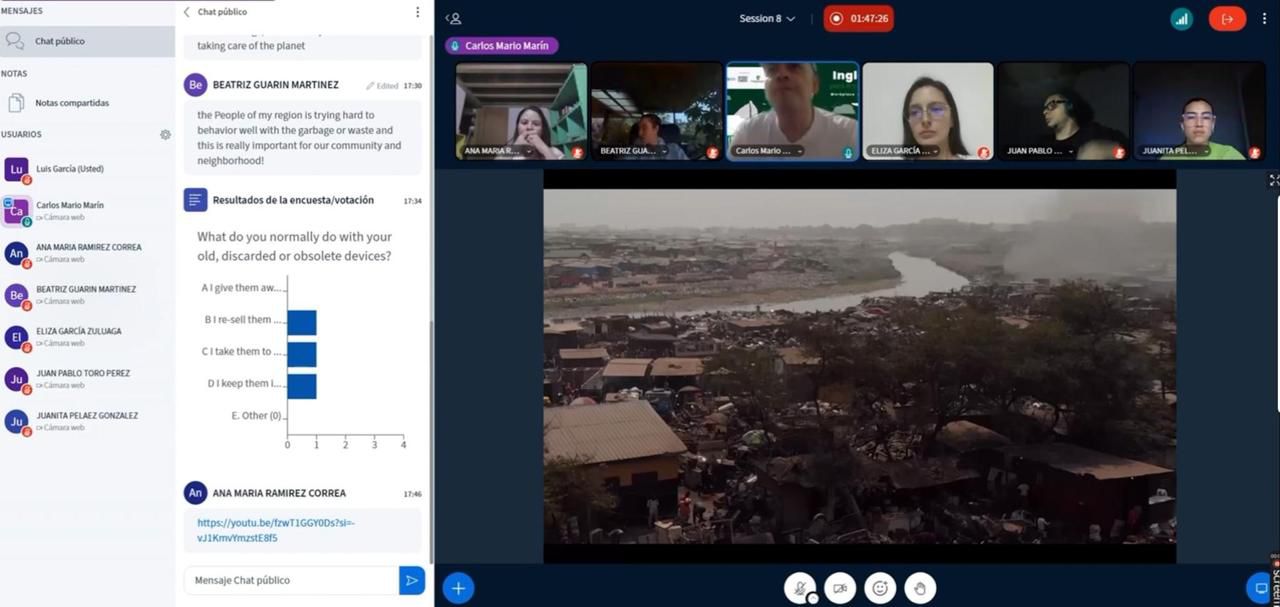Collapse the chat with the back chevron

[x=186, y=12]
